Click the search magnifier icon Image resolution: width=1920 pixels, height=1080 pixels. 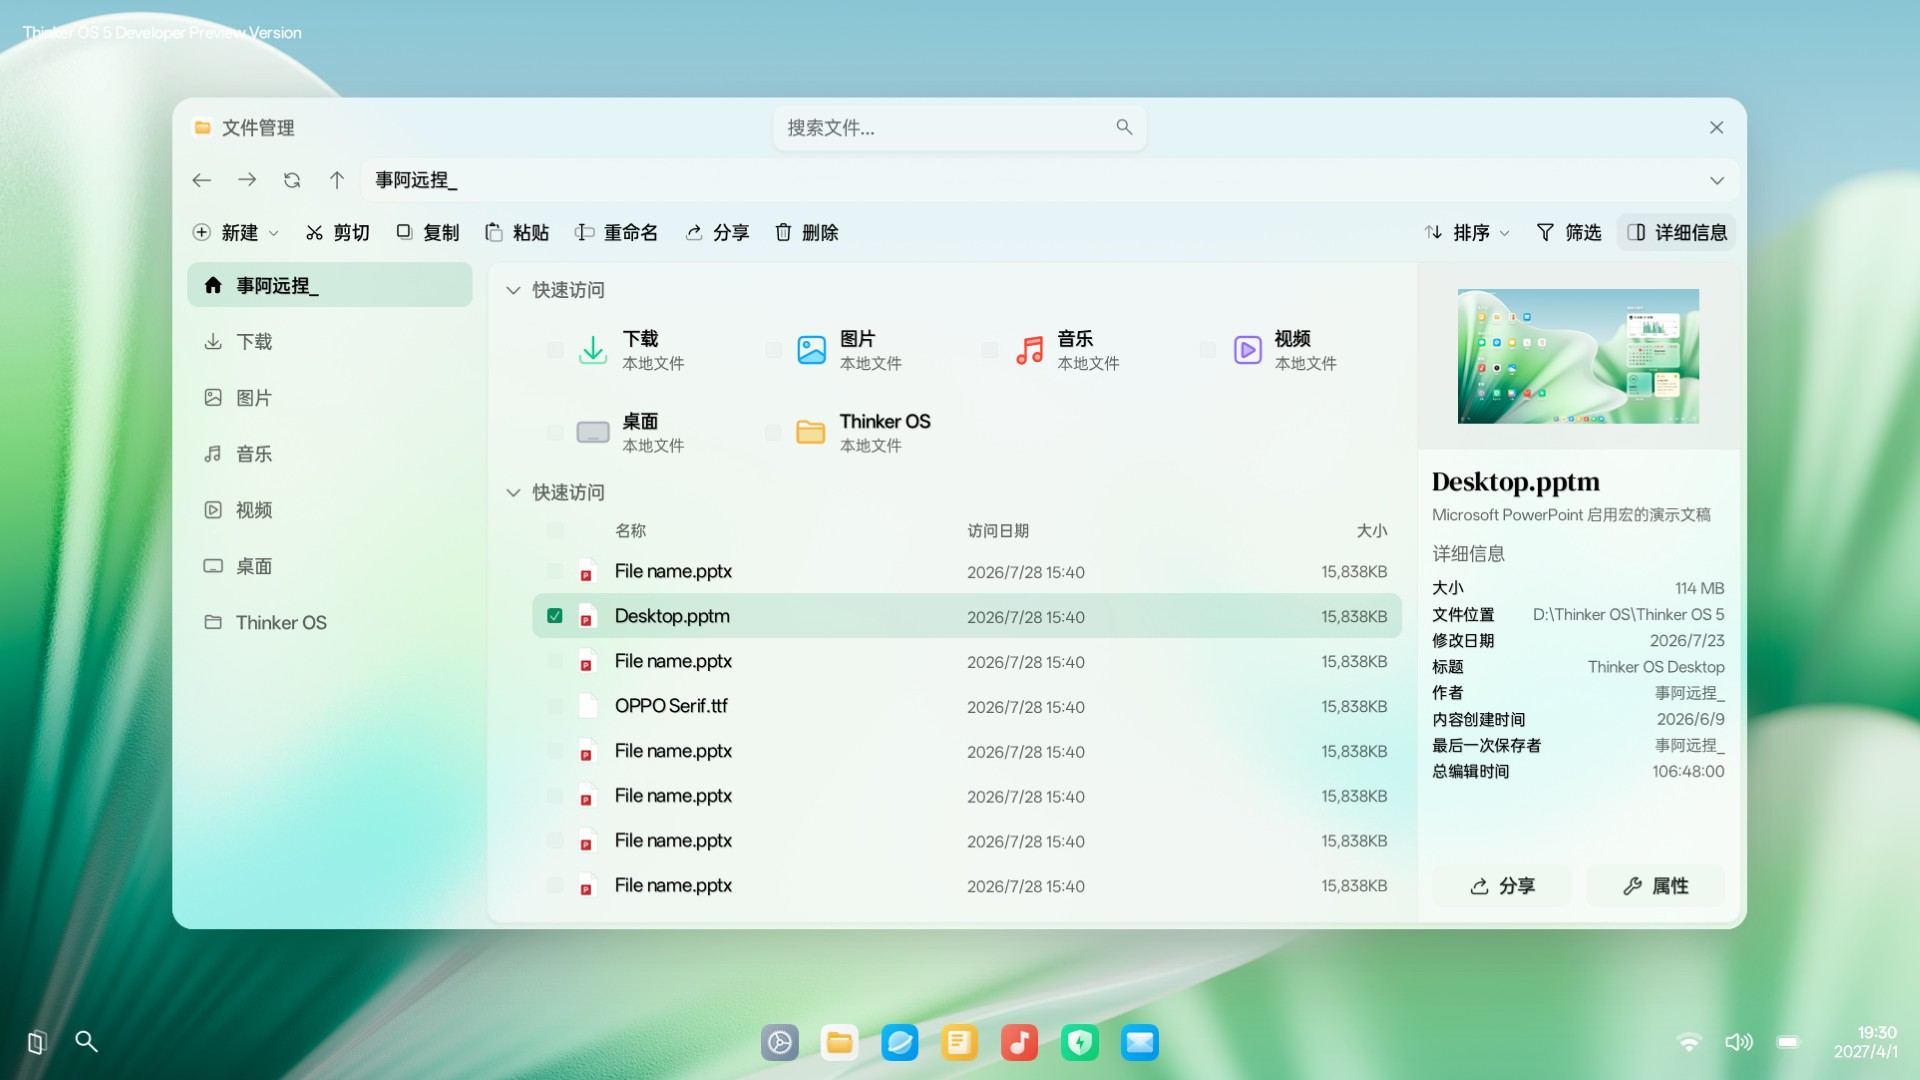(x=1124, y=127)
